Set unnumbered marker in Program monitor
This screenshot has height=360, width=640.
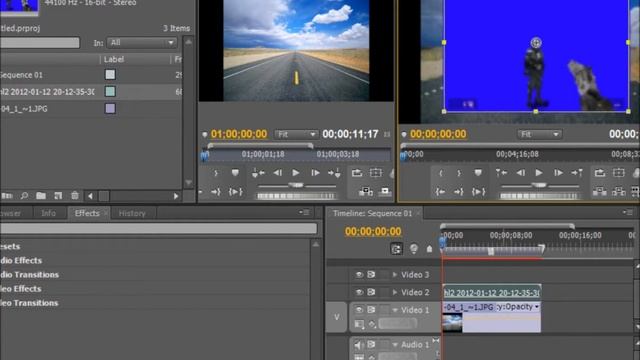click(478, 173)
